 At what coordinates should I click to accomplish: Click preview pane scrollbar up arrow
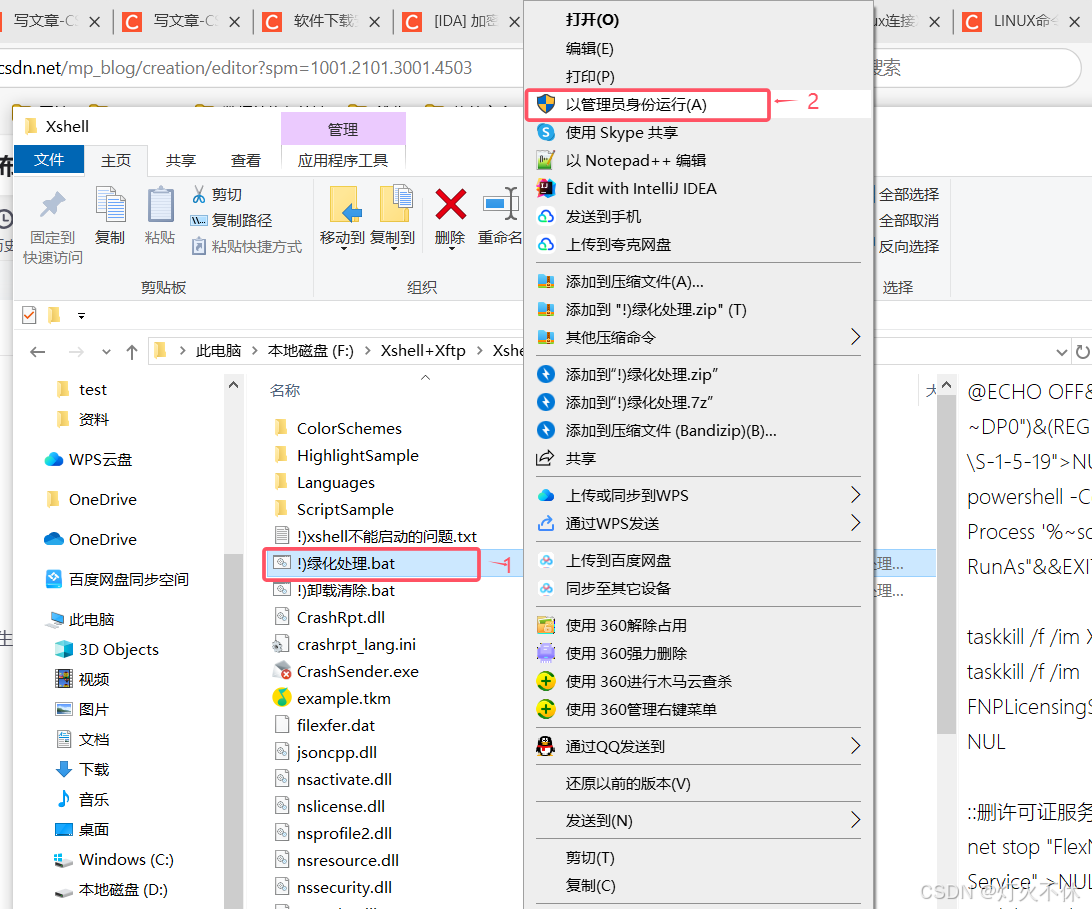coord(946,384)
